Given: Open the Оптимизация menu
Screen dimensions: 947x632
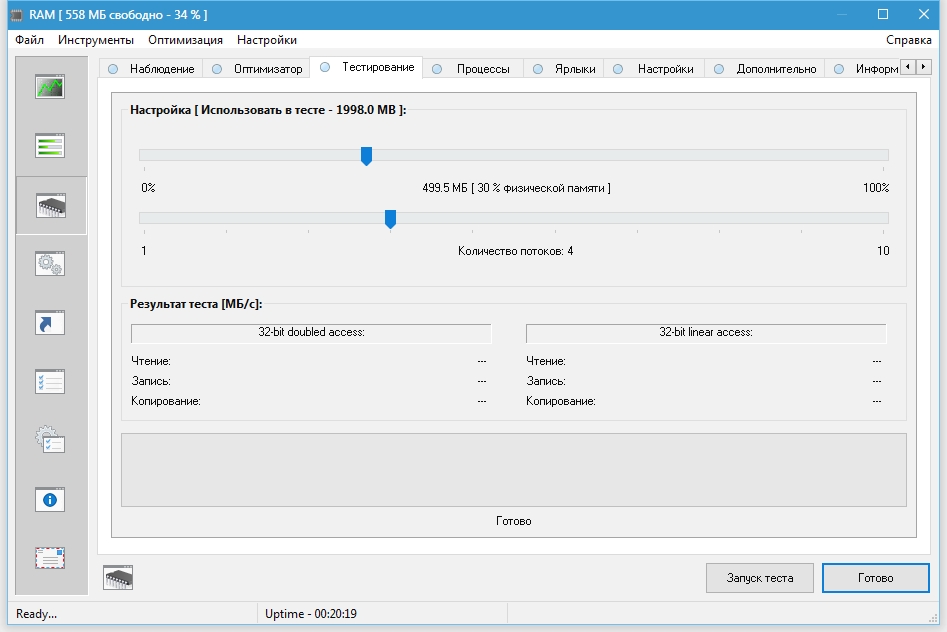Looking at the screenshot, I should [x=185, y=40].
